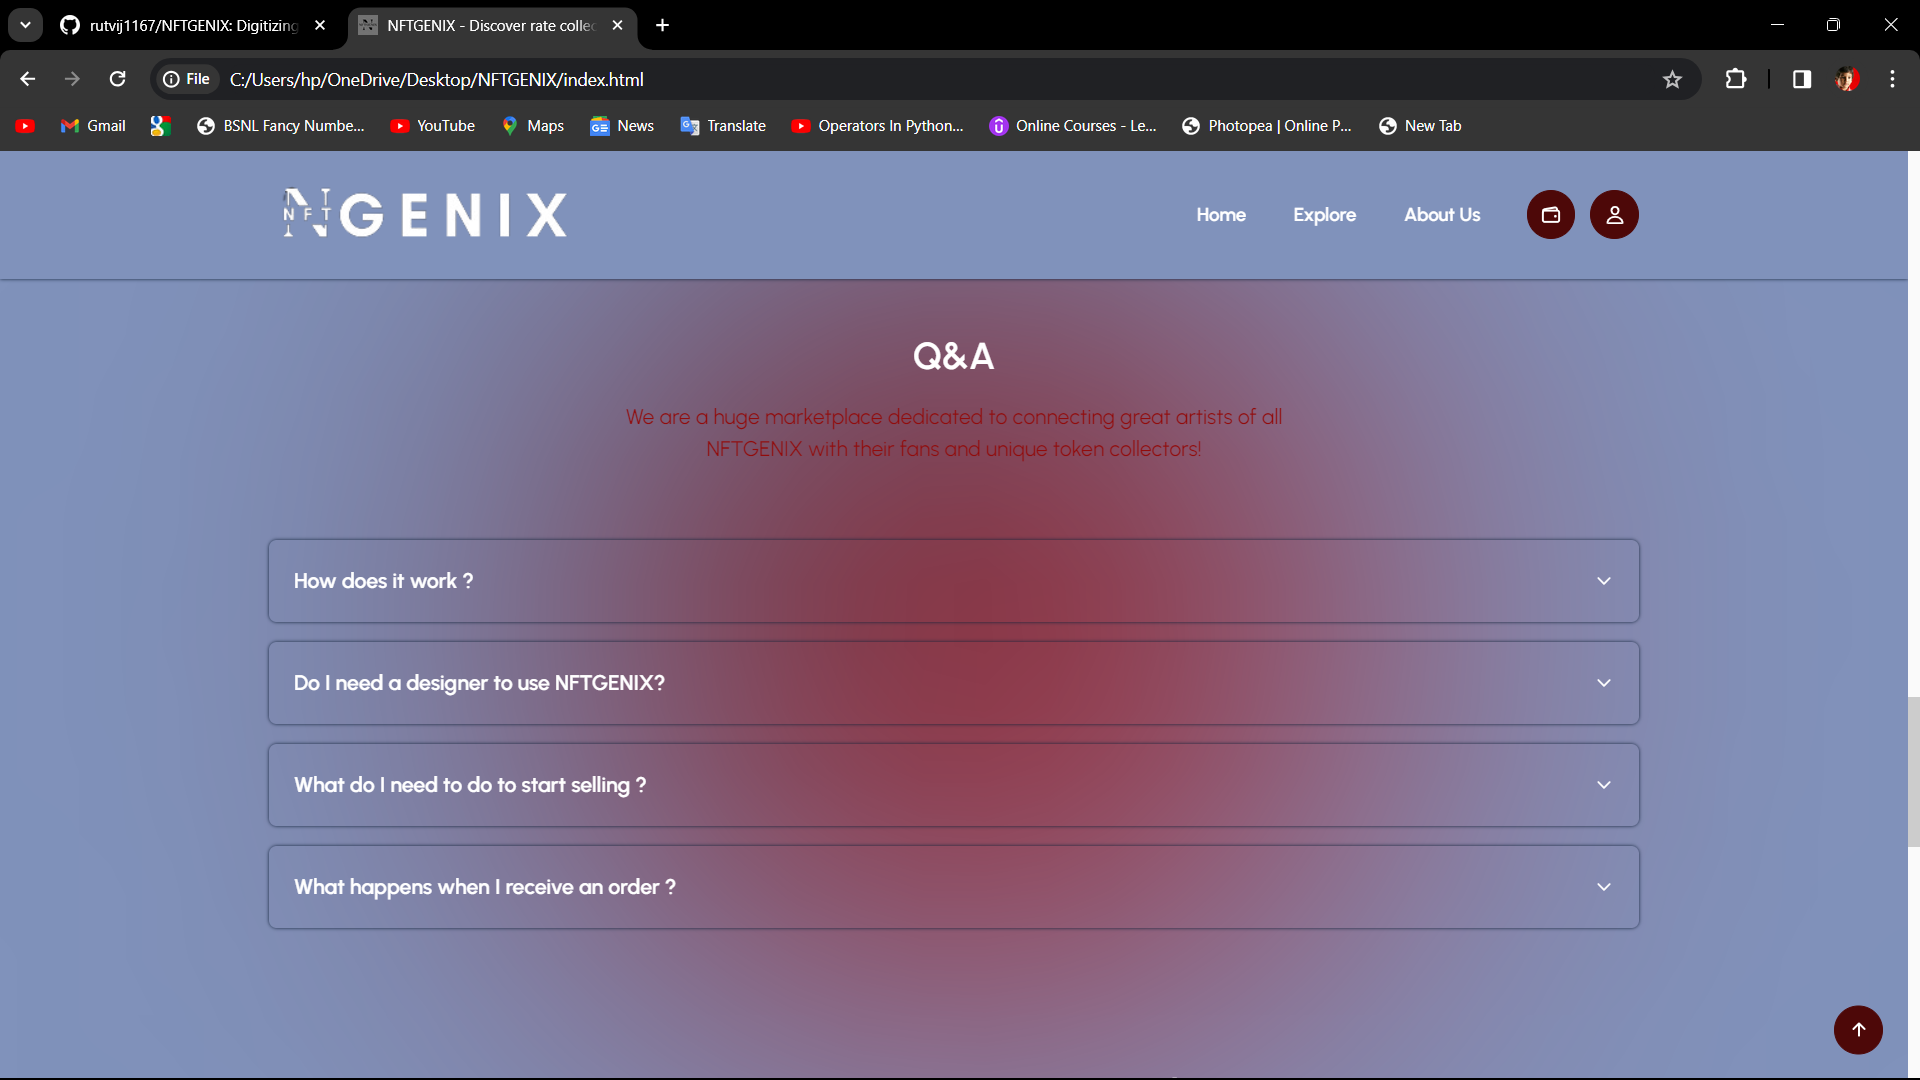Click the user profile icon button
This screenshot has width=1920, height=1080.
click(1614, 215)
